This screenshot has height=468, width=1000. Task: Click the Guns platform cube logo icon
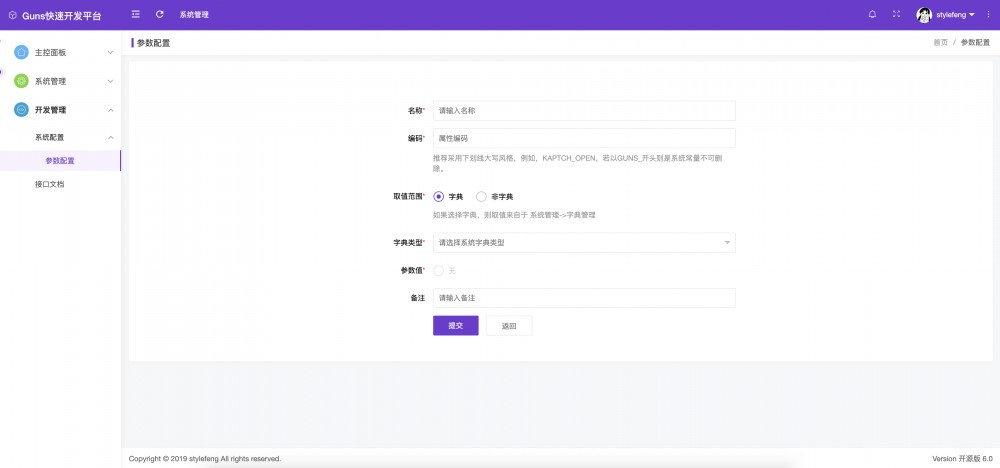(13, 15)
